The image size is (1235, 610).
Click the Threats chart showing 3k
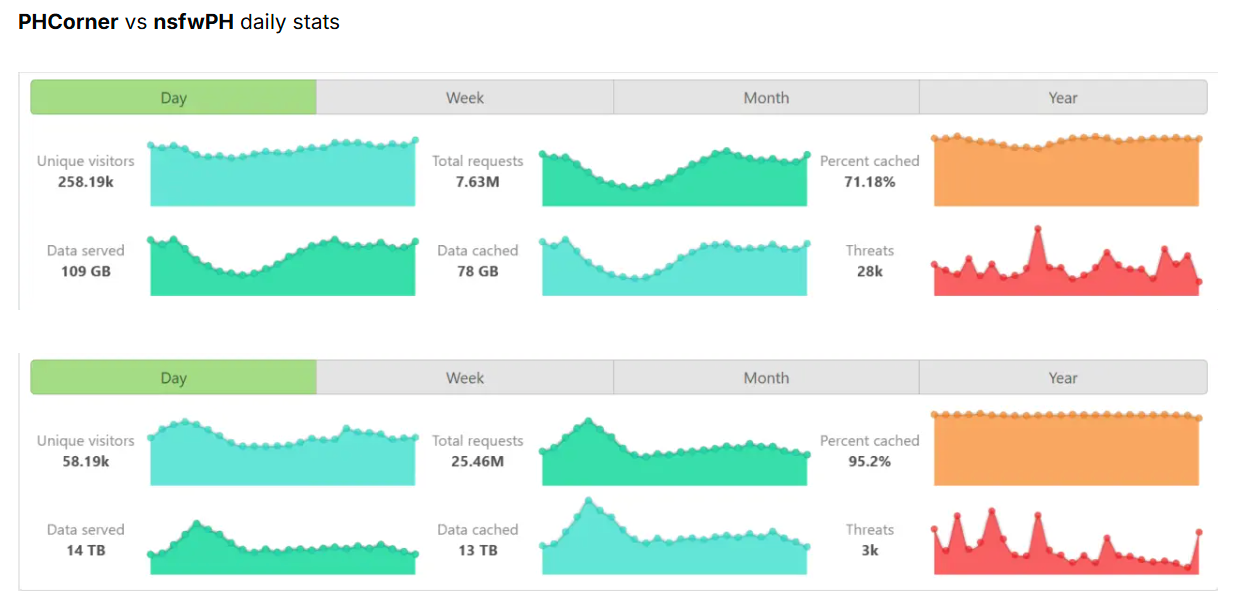click(1067, 541)
